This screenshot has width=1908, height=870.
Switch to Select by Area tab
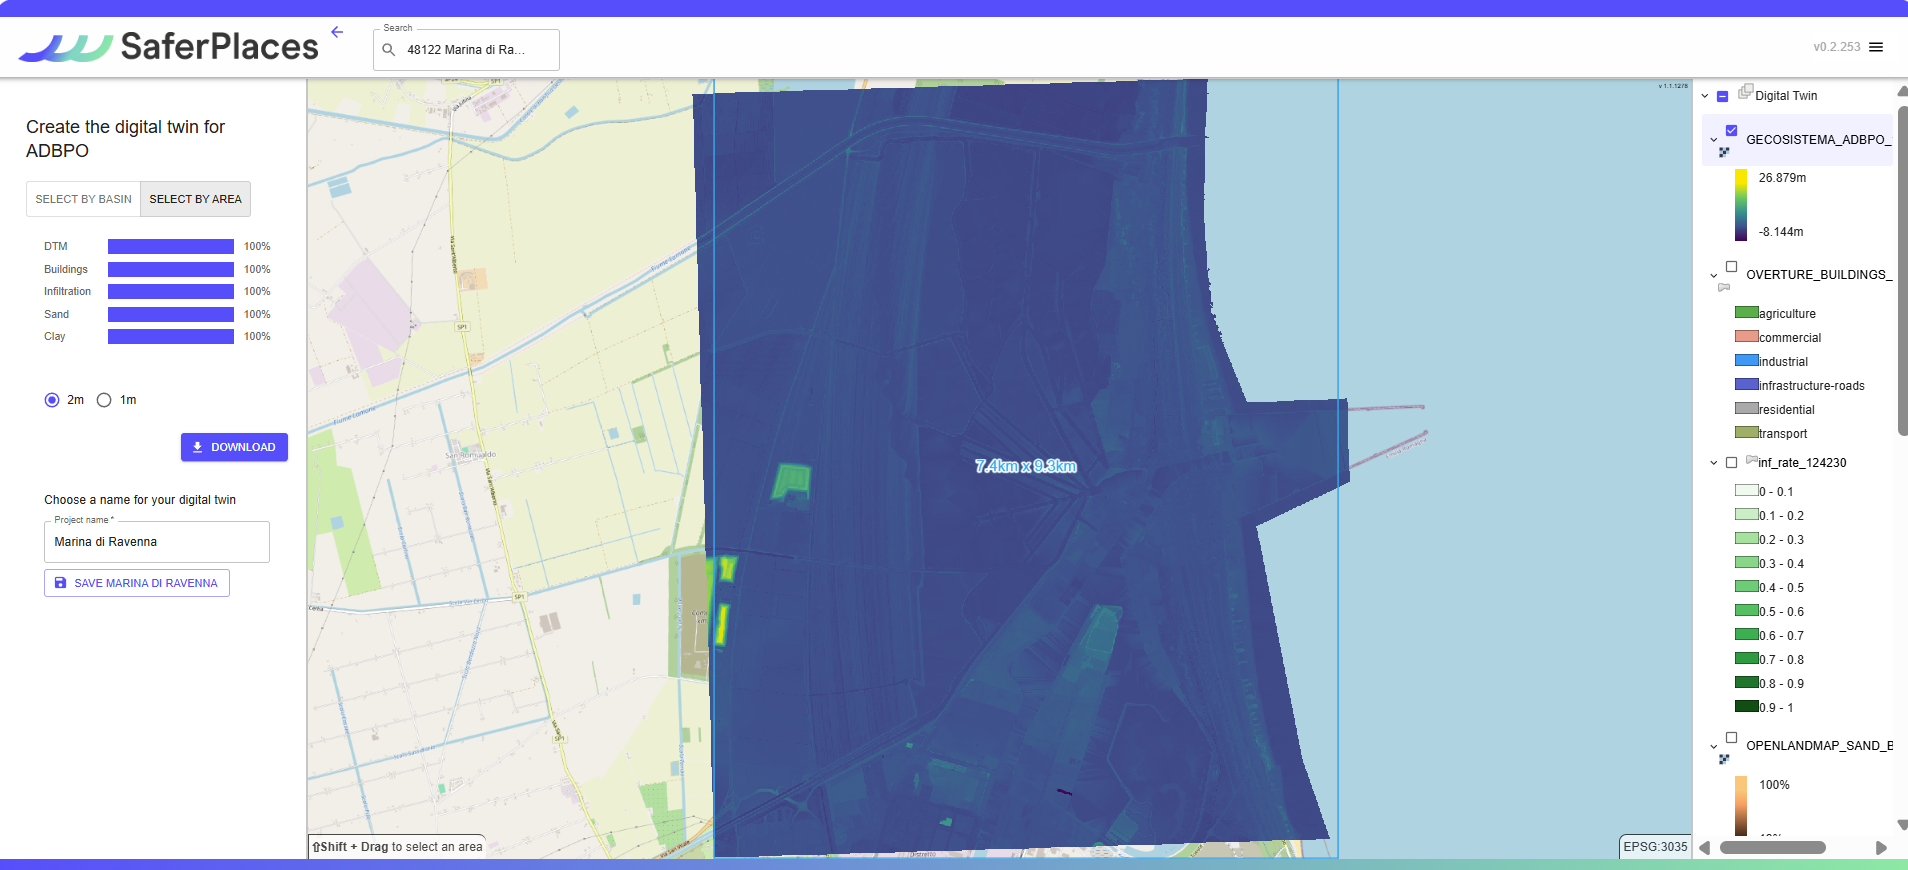pos(195,199)
